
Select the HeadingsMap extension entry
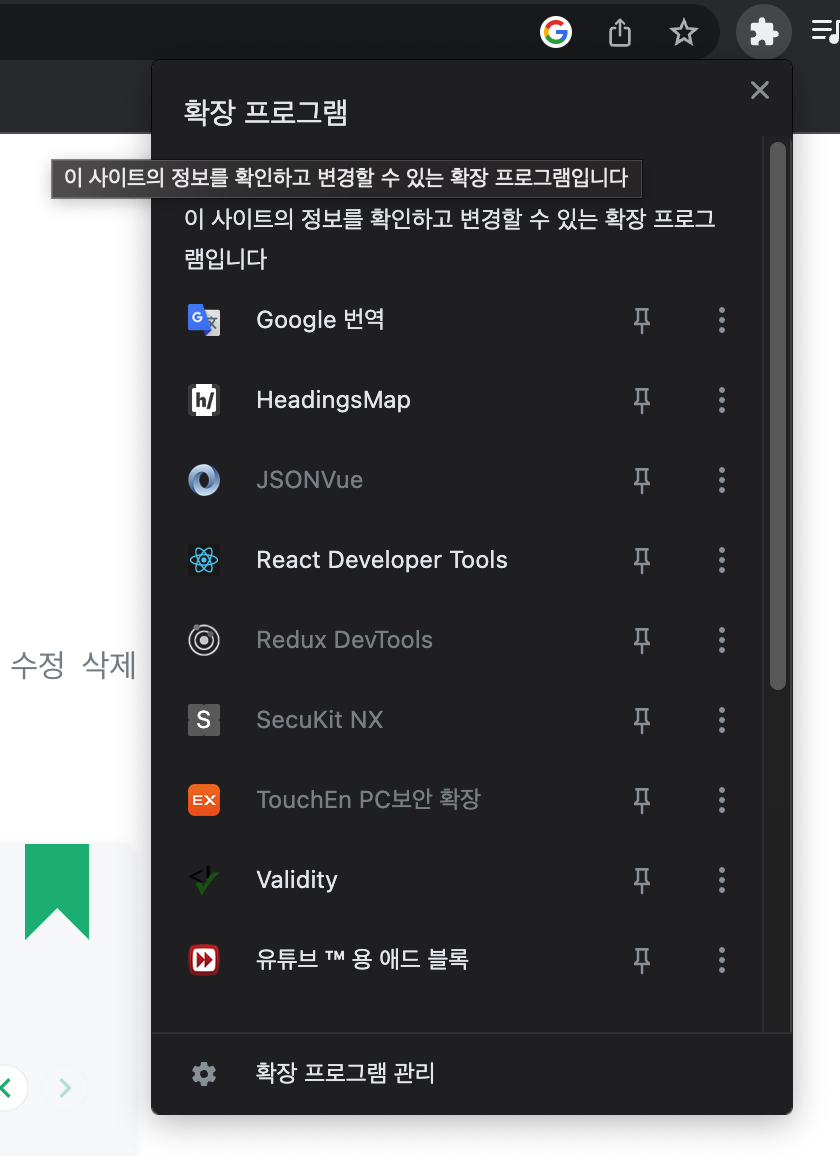tap(333, 400)
